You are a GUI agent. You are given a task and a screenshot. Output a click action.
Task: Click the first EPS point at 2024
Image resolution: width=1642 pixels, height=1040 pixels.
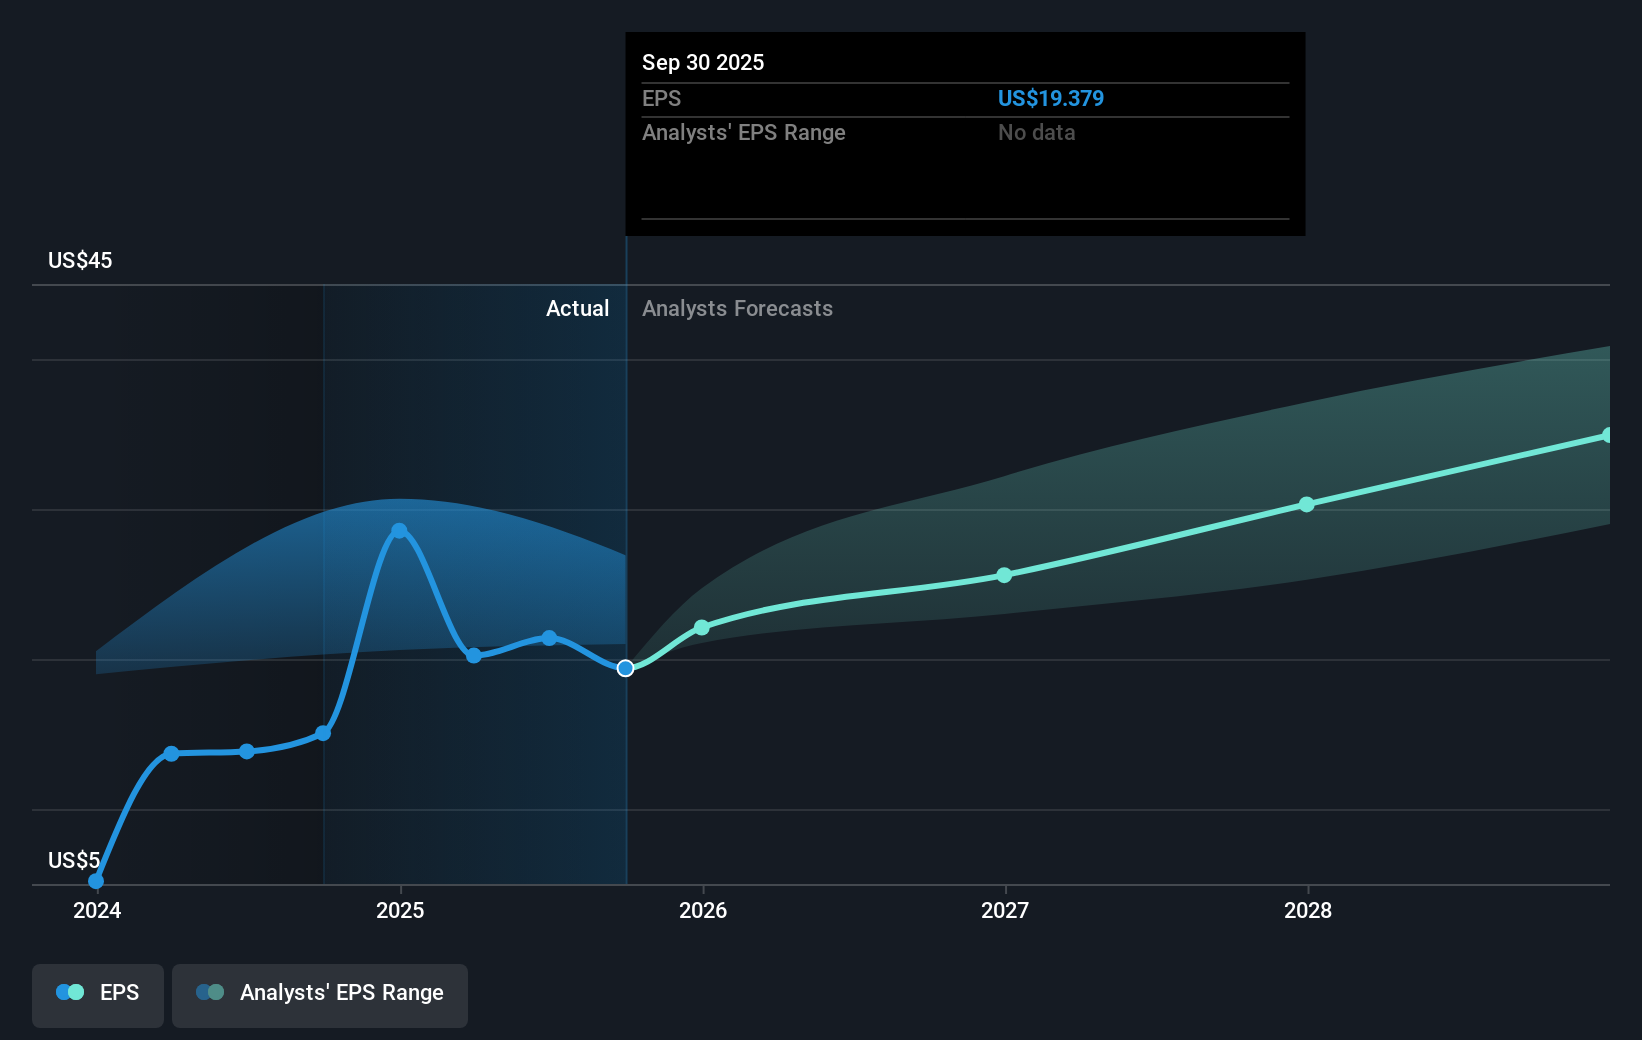pyautogui.click(x=96, y=881)
